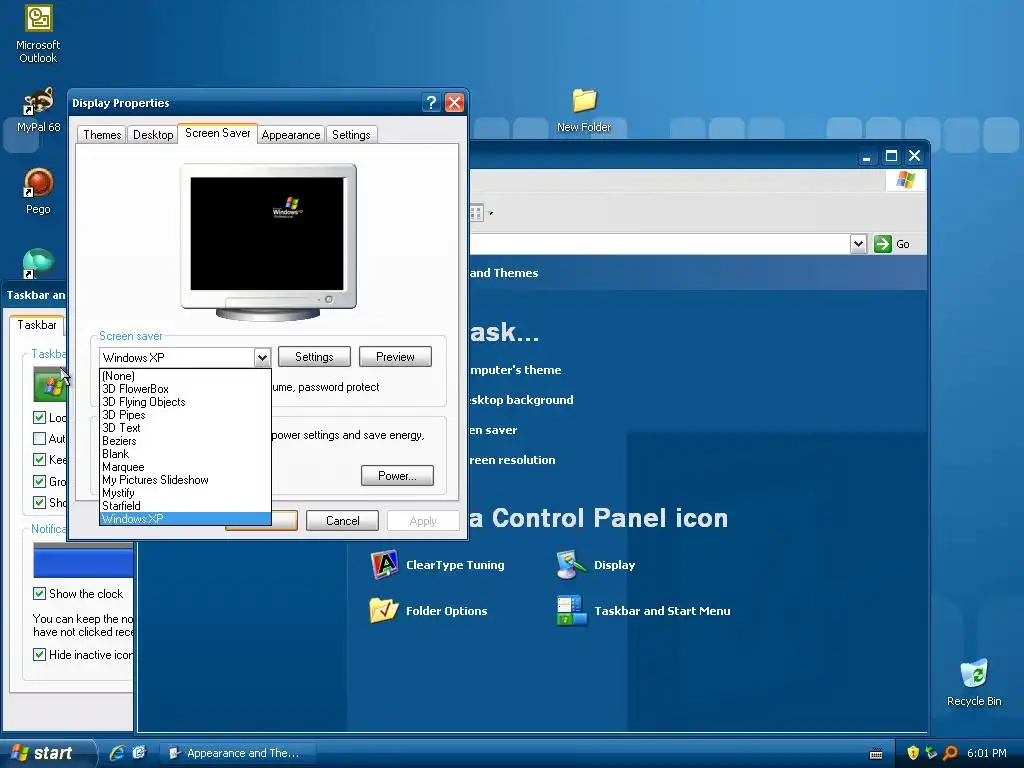Click Cancel in Display Properties
This screenshot has height=768, width=1024.
tap(342, 520)
